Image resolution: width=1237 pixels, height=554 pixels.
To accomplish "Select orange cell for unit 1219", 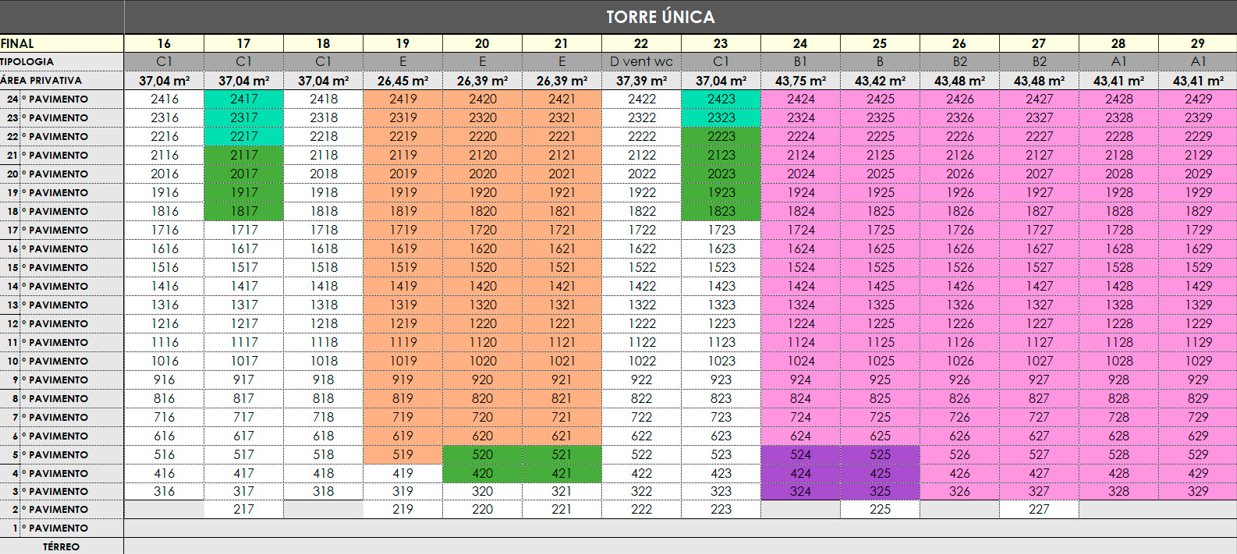I will point(402,324).
